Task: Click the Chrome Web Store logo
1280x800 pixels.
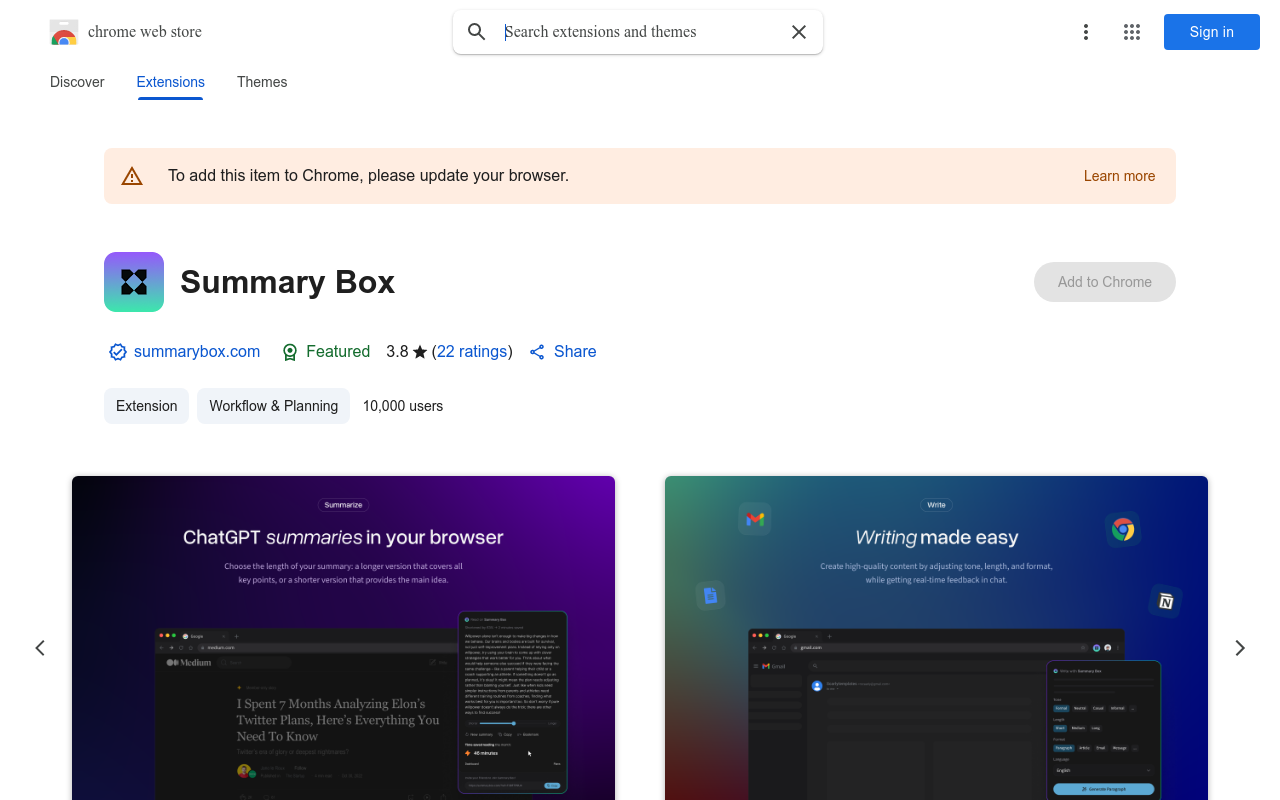Action: (x=64, y=32)
